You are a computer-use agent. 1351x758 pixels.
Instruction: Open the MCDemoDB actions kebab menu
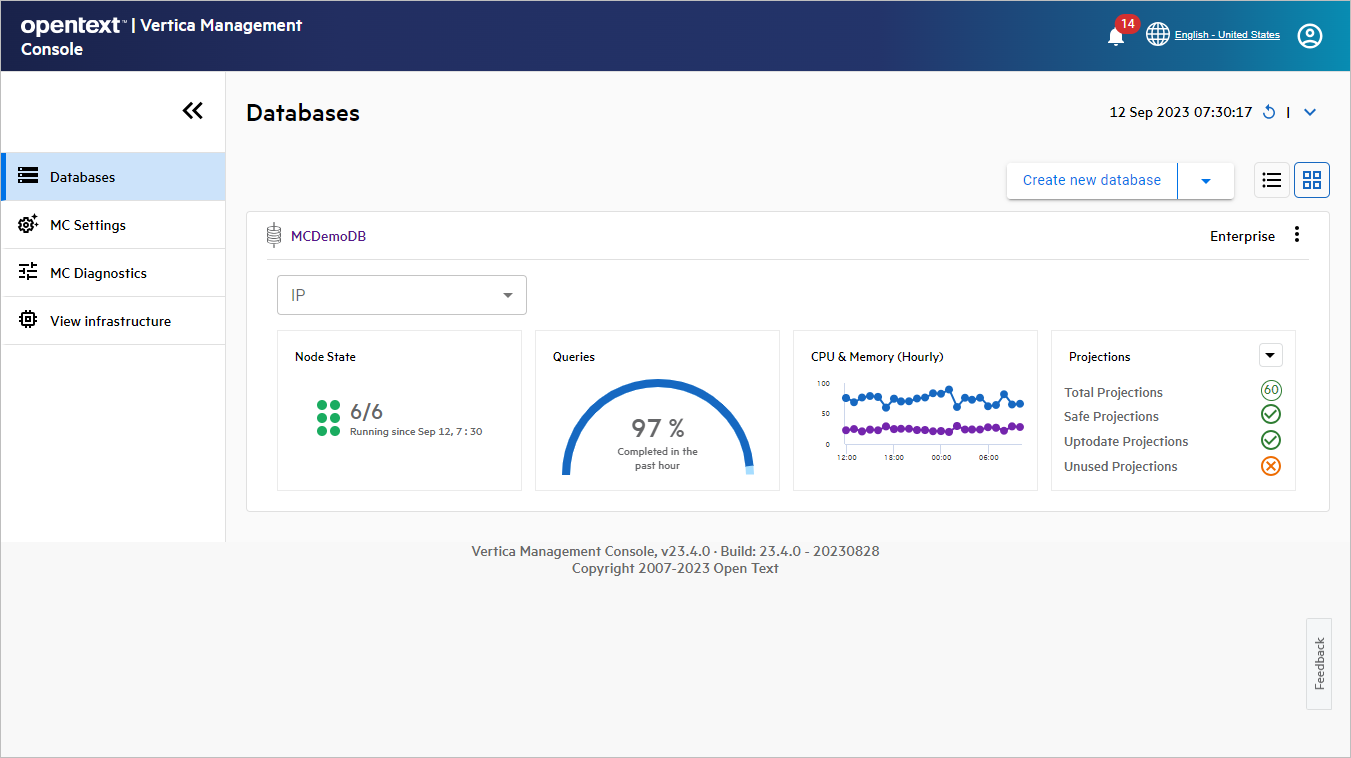[x=1297, y=234]
